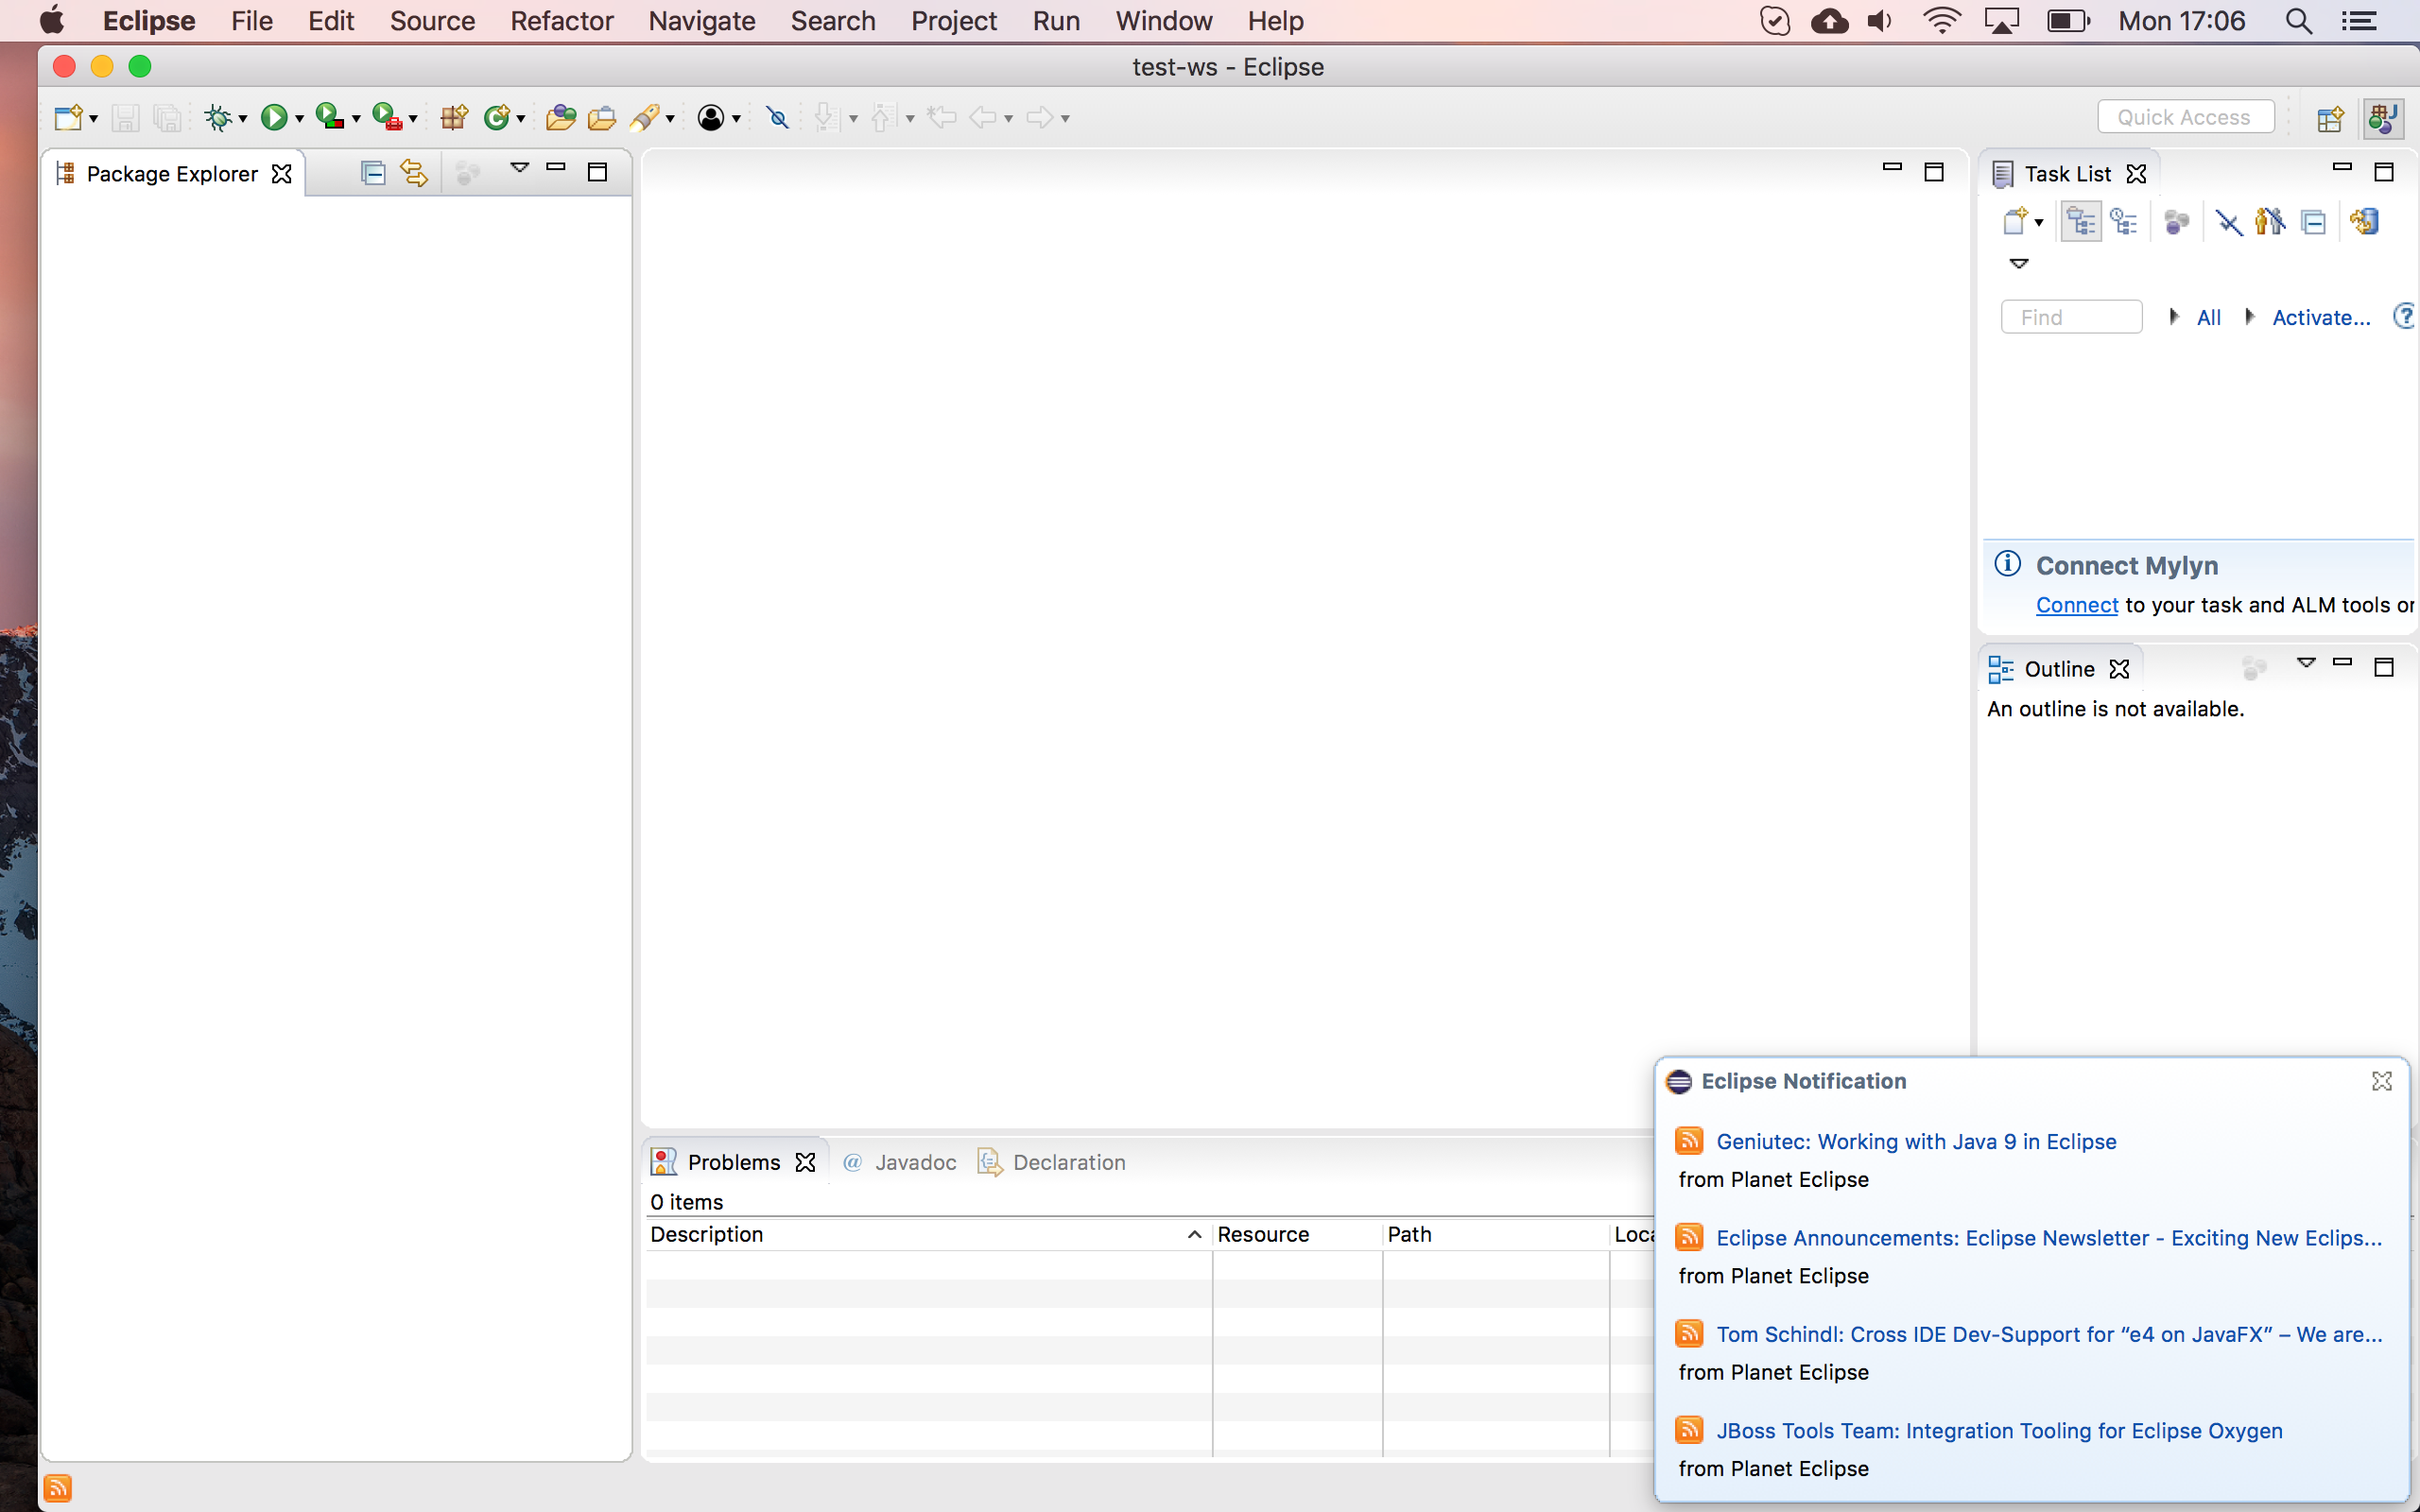Open the Package Explorer View Menu triangle
The height and width of the screenshot is (1512, 2420).
(x=519, y=168)
